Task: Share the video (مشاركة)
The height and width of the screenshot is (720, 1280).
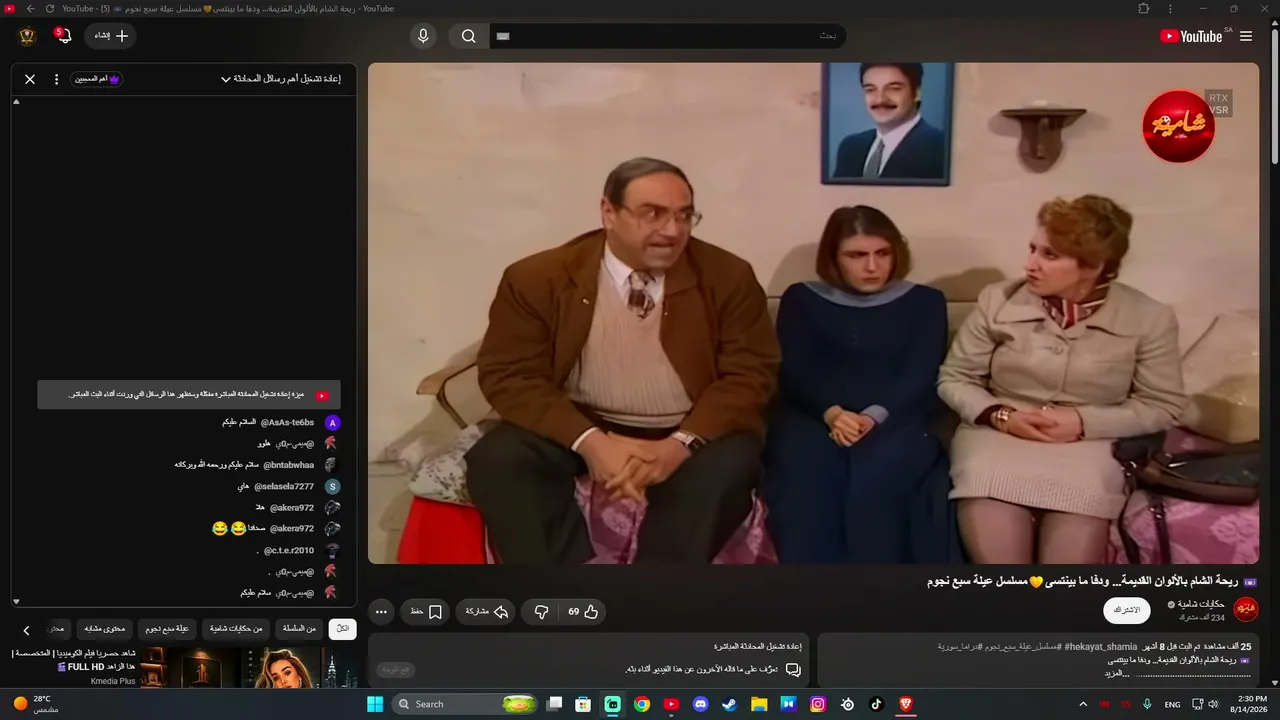Action: pos(486,611)
